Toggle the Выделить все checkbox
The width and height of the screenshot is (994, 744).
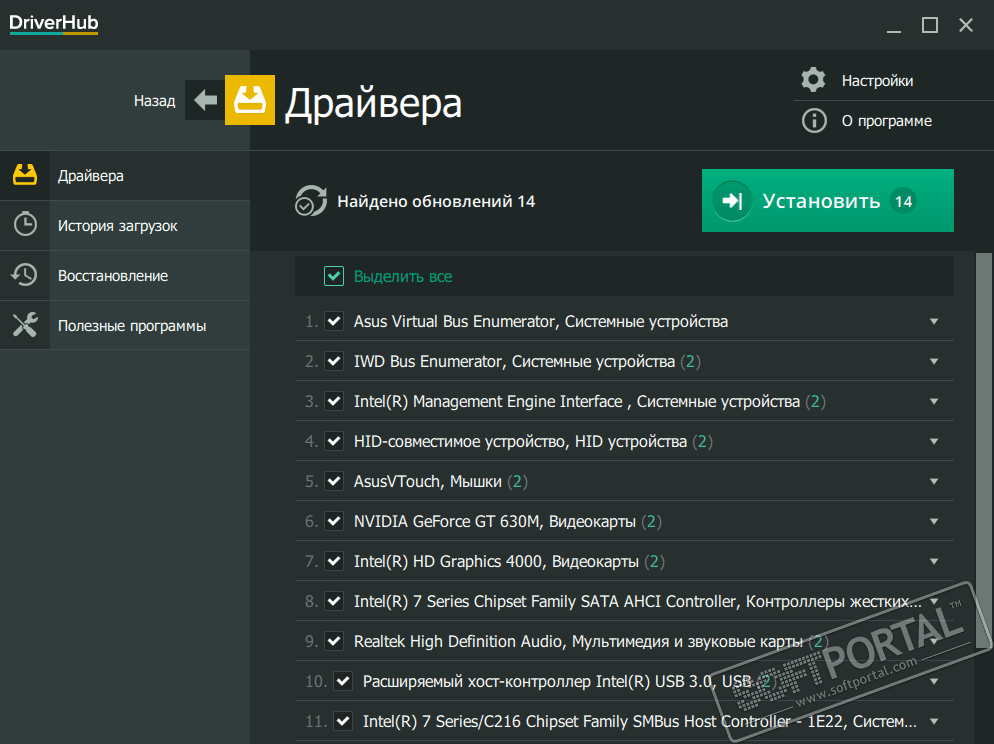tap(334, 276)
